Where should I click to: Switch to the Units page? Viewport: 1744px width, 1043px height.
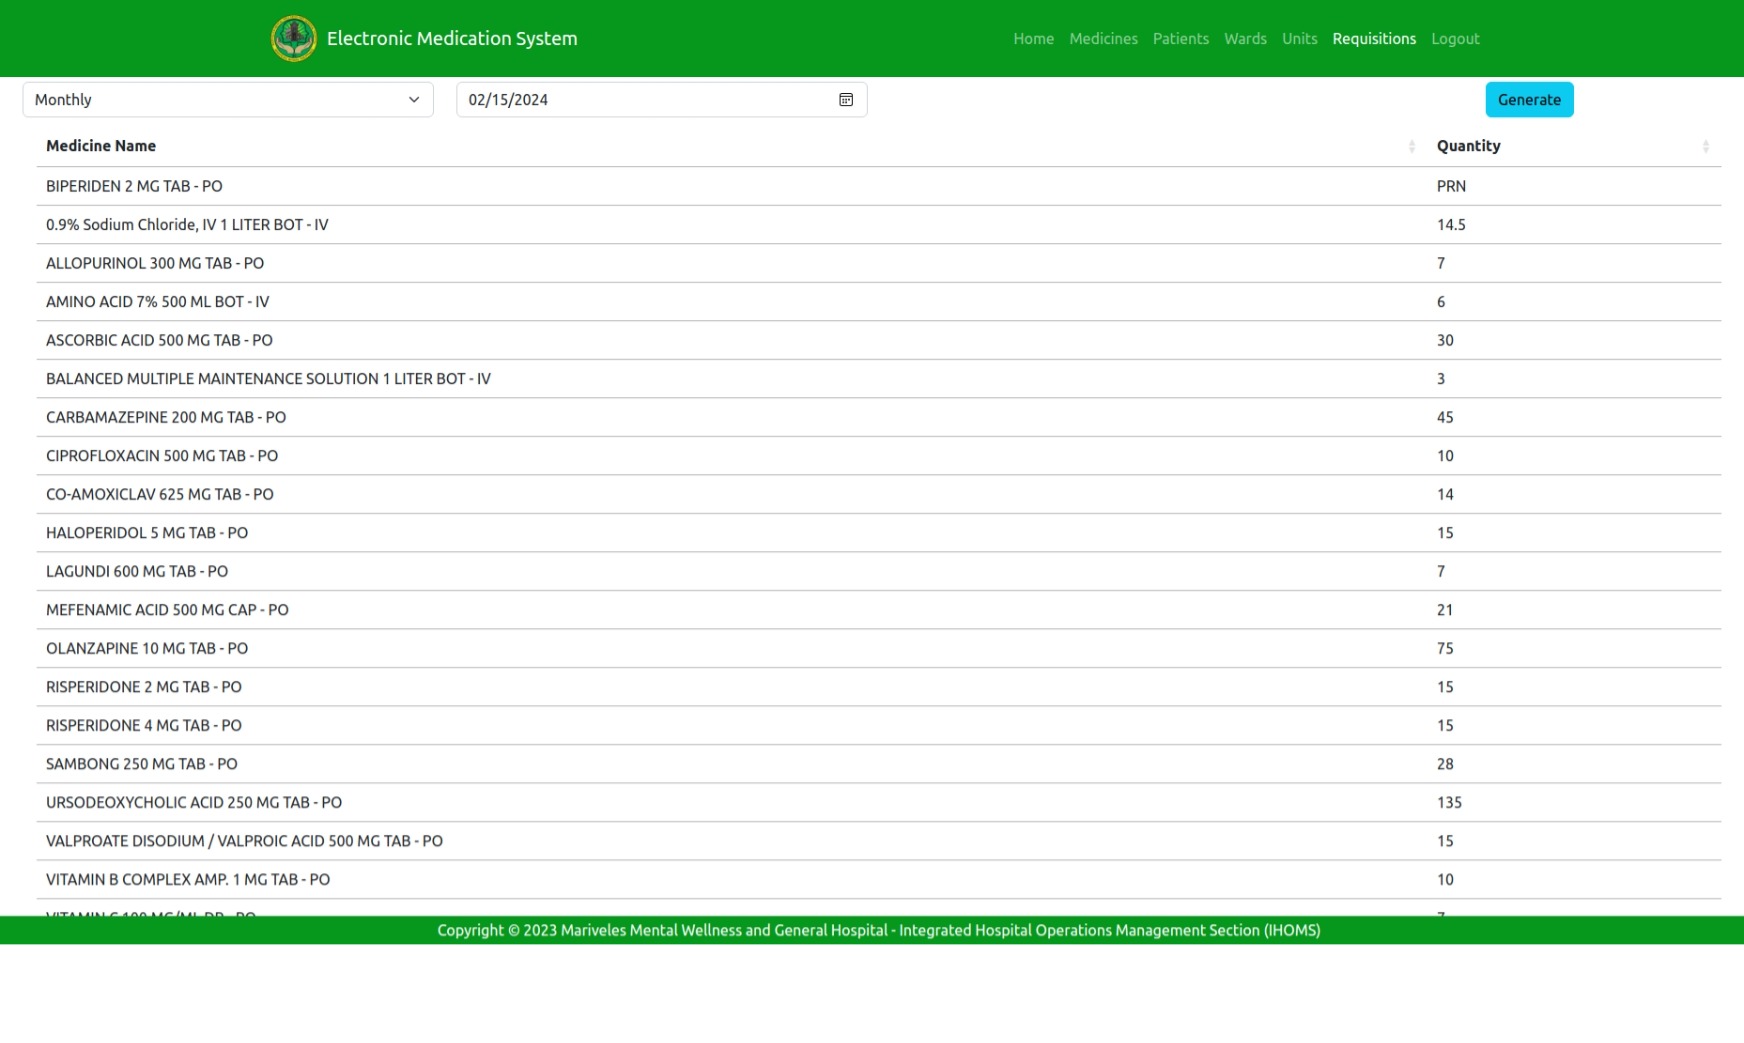pyautogui.click(x=1299, y=39)
